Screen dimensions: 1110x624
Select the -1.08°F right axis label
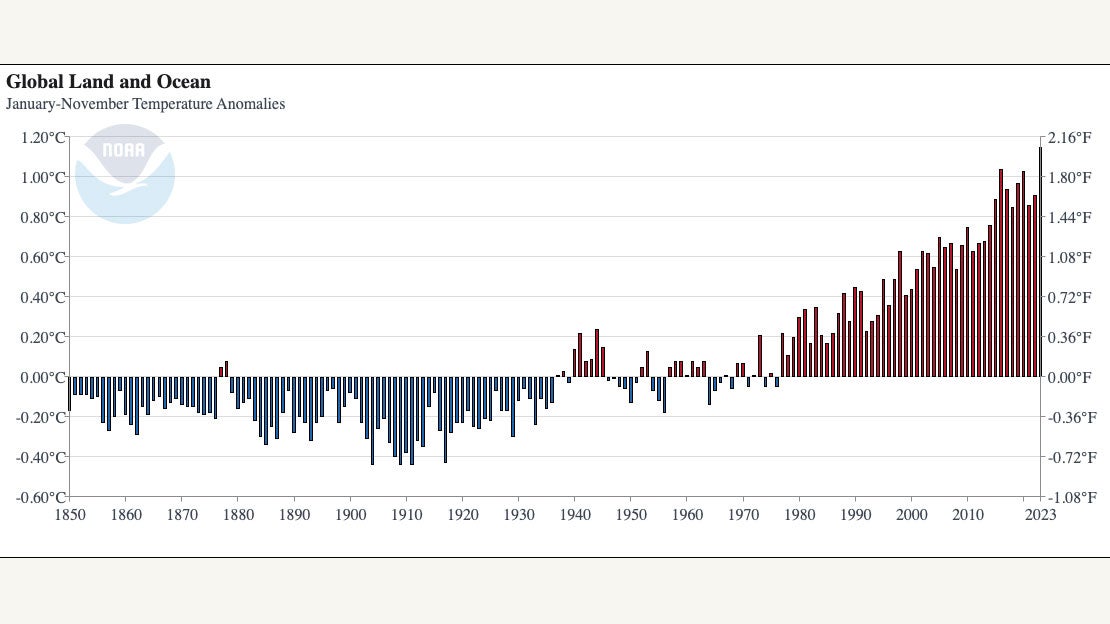(1071, 497)
